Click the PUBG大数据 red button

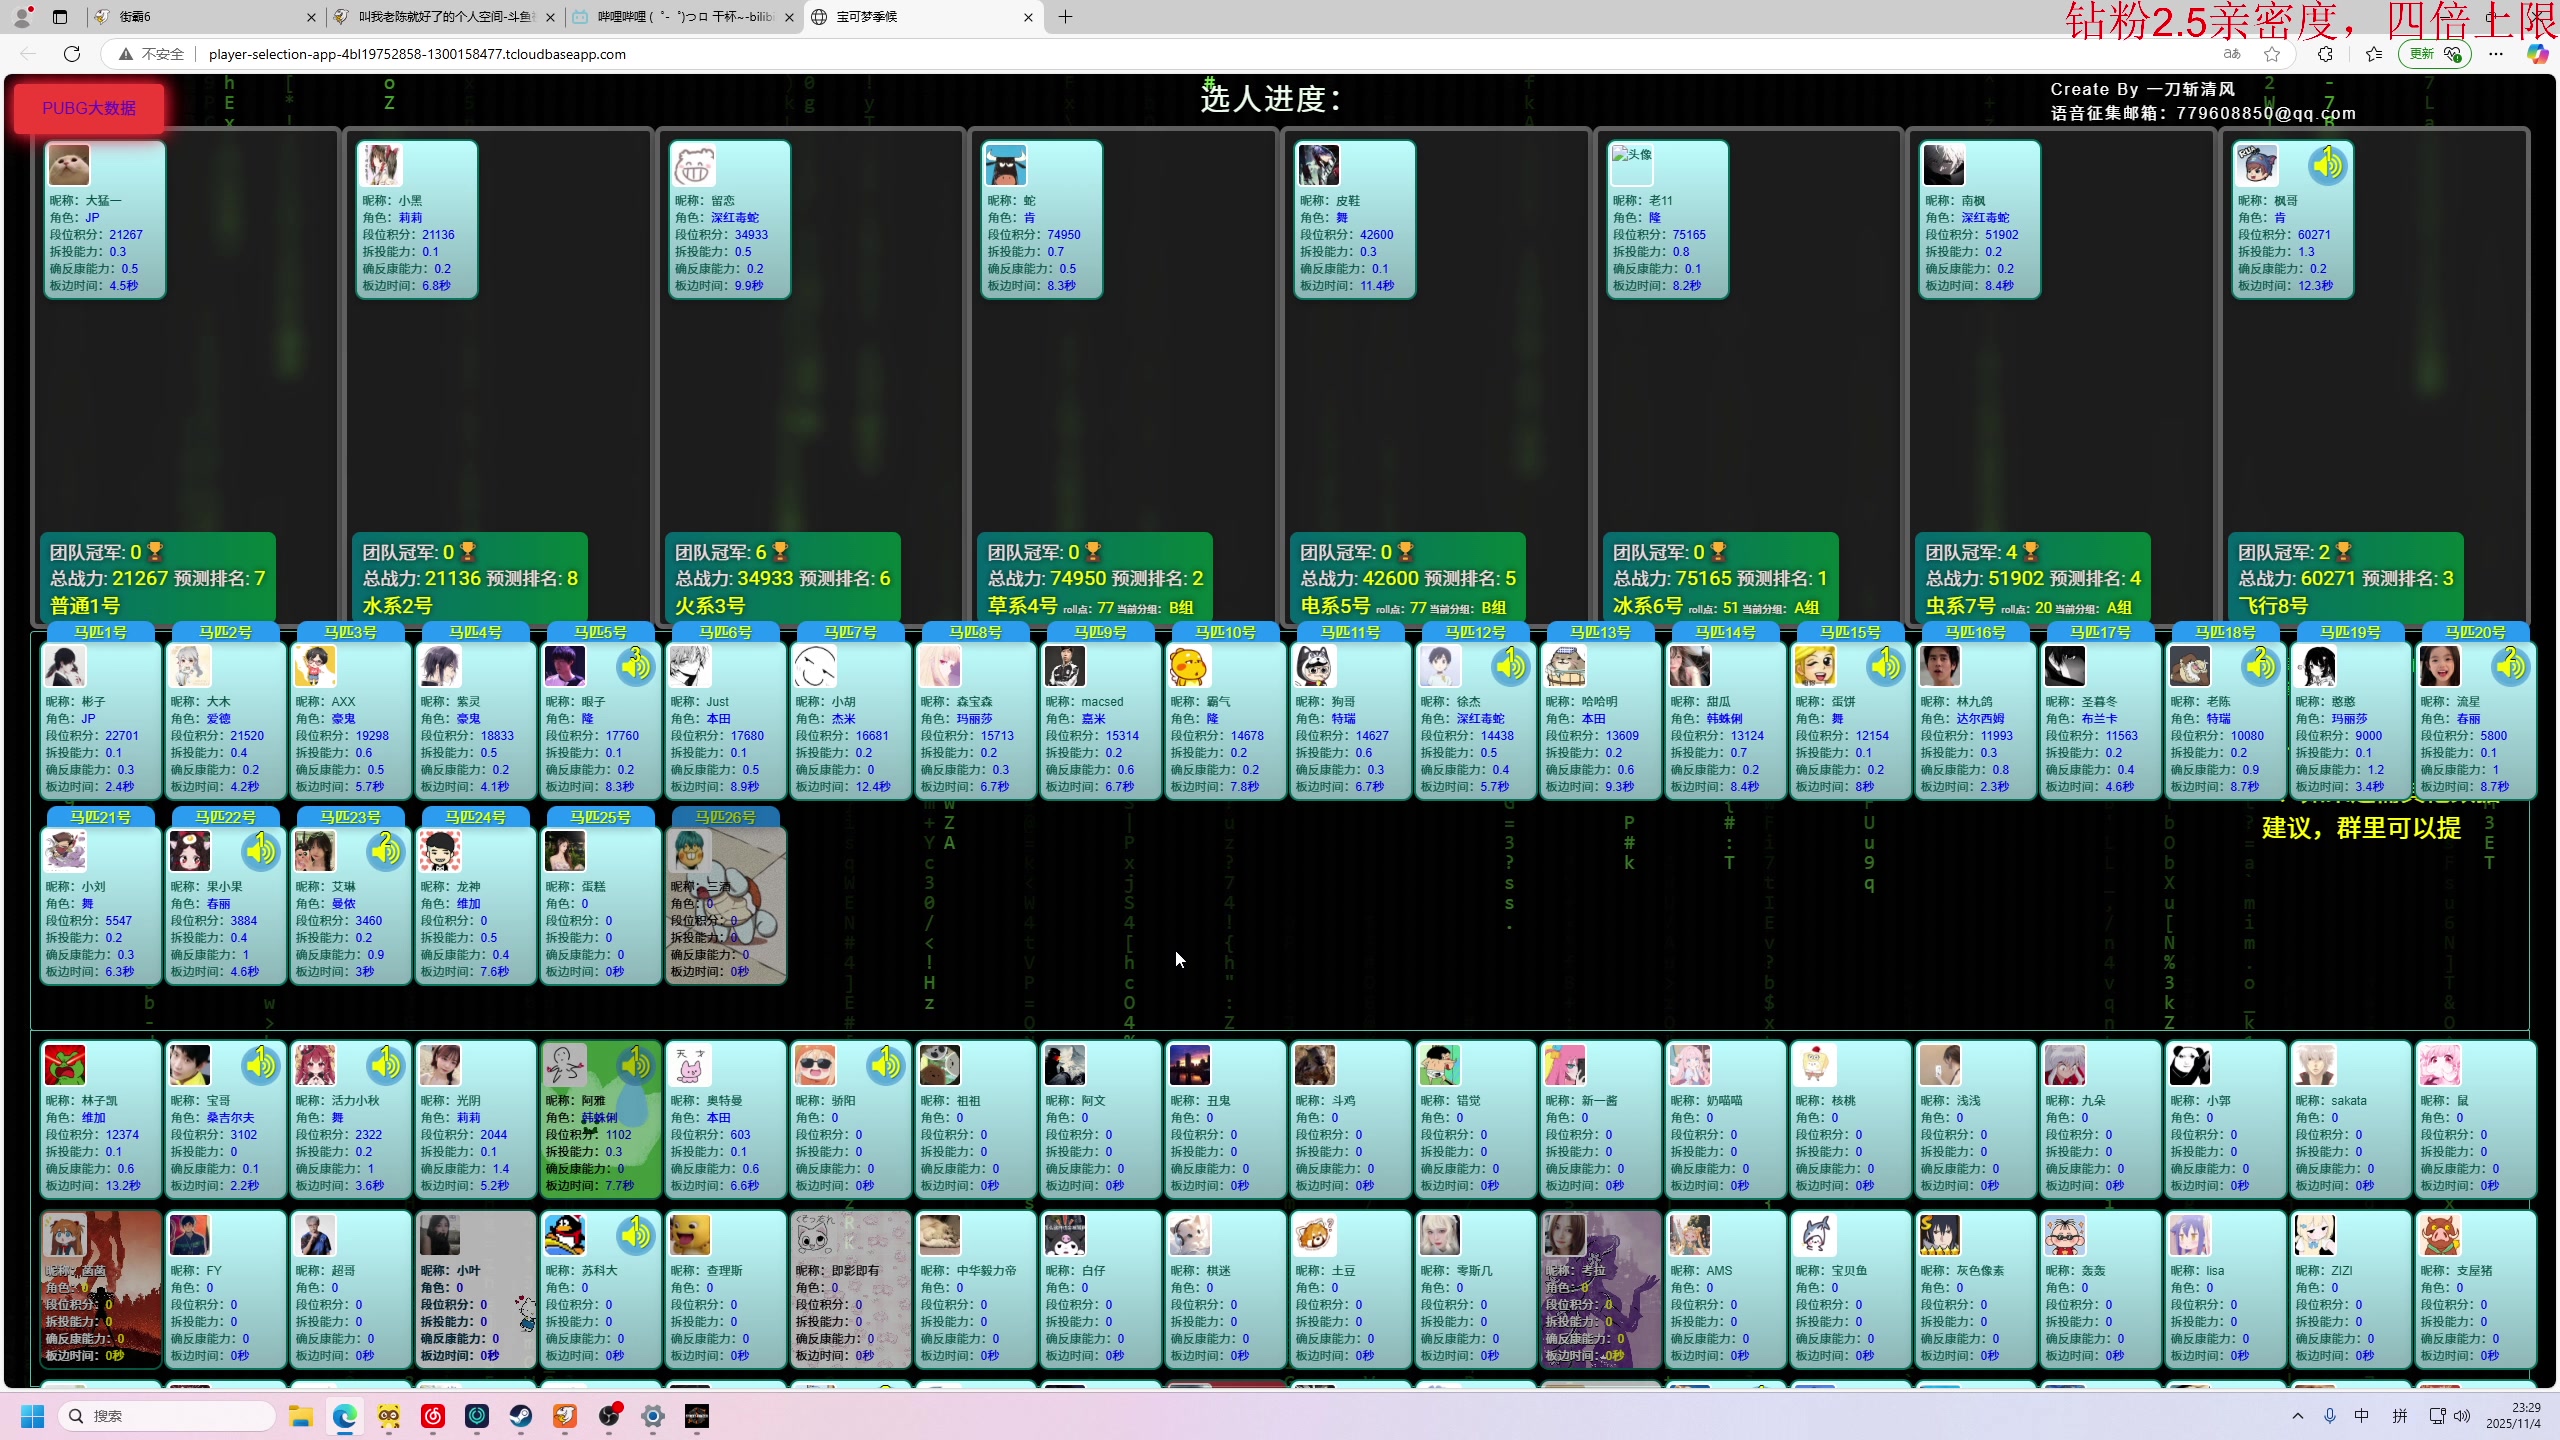tap(89, 108)
